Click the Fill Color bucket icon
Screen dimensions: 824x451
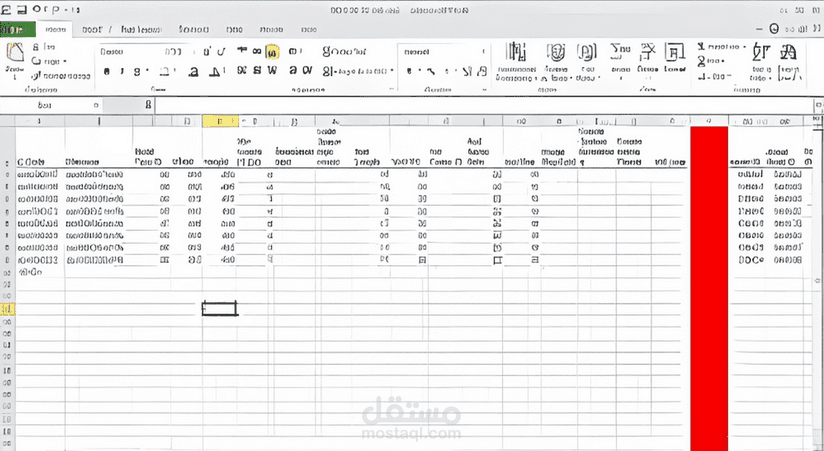coord(194,71)
